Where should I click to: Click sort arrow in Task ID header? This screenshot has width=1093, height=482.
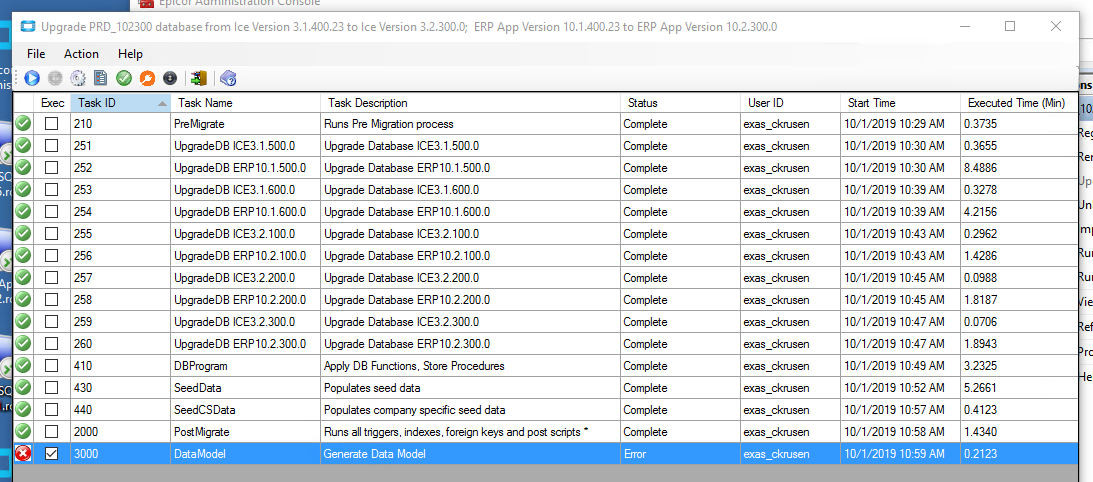click(x=162, y=103)
